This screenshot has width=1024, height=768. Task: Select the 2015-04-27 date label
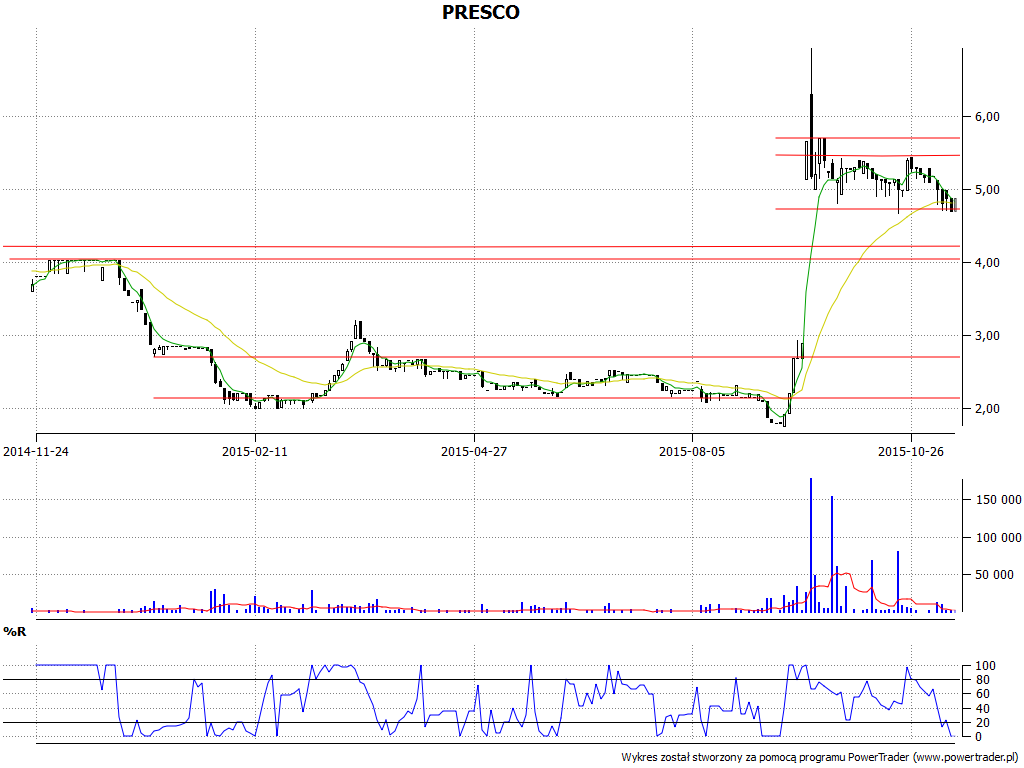473,452
